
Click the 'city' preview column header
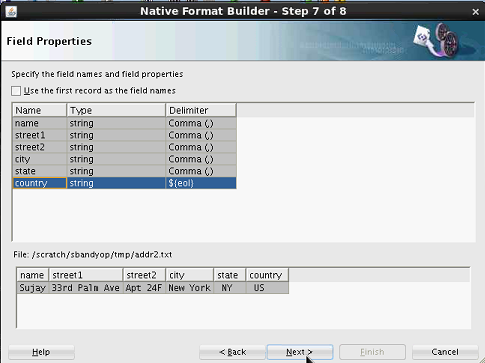[x=190, y=275]
